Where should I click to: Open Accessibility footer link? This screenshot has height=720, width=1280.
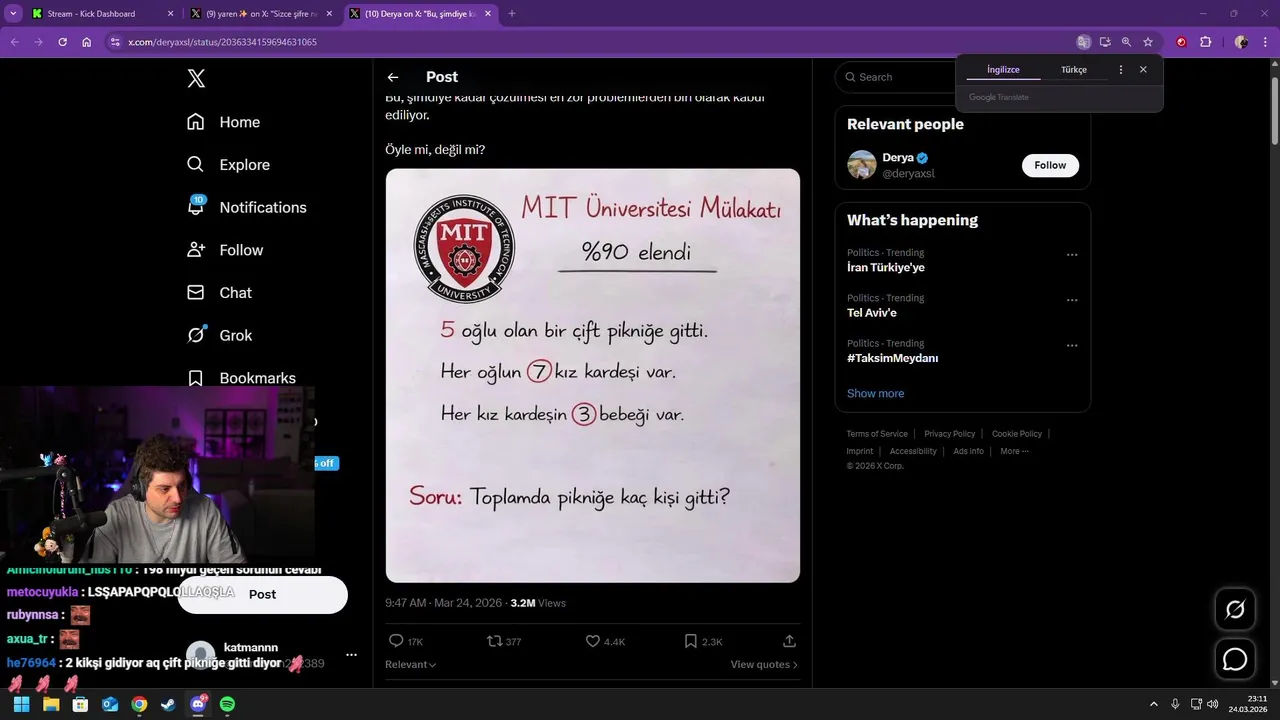tap(913, 451)
